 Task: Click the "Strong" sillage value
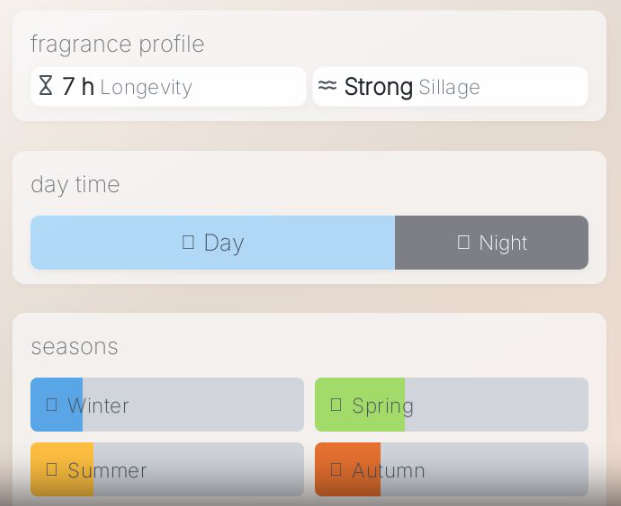tap(378, 87)
